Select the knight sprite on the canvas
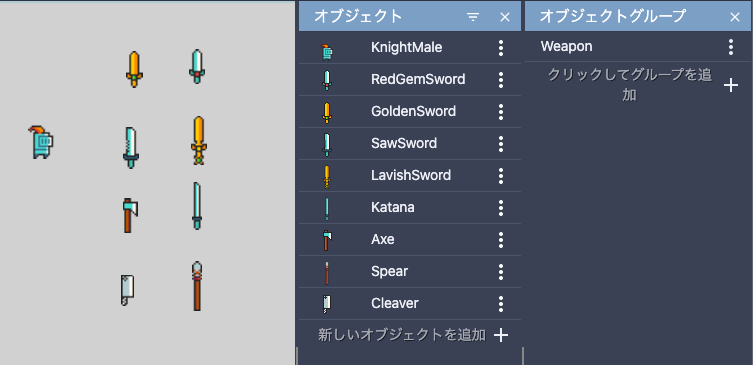 [40, 142]
